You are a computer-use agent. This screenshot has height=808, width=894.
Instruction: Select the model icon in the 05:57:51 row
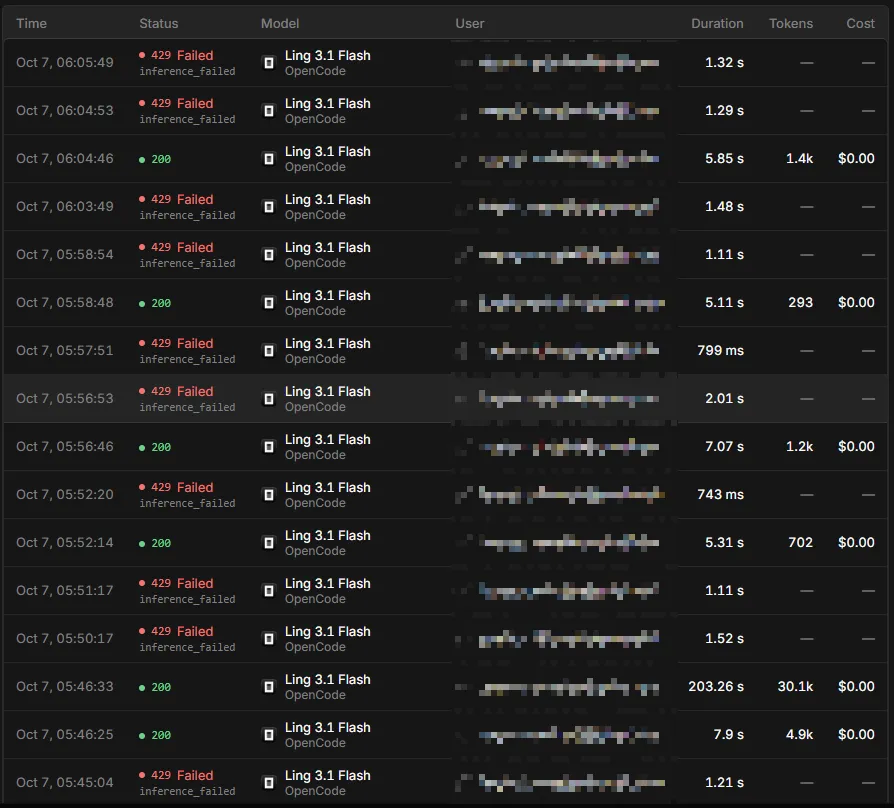tap(269, 351)
